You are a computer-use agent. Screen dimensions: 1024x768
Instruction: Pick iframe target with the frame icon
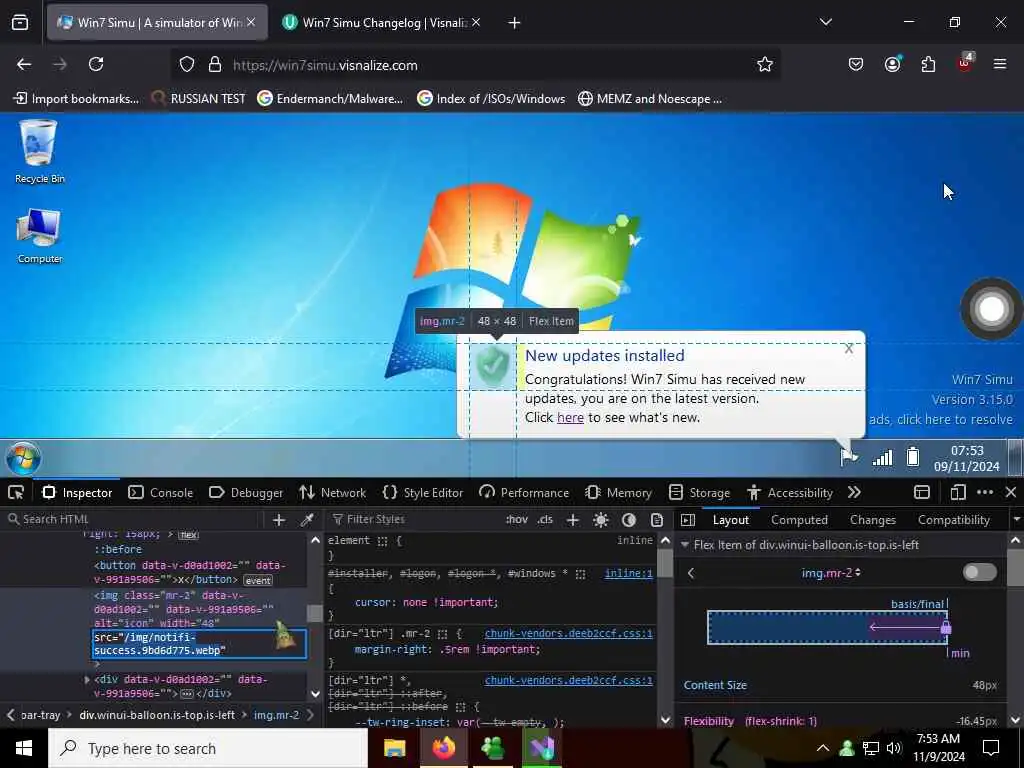922,492
